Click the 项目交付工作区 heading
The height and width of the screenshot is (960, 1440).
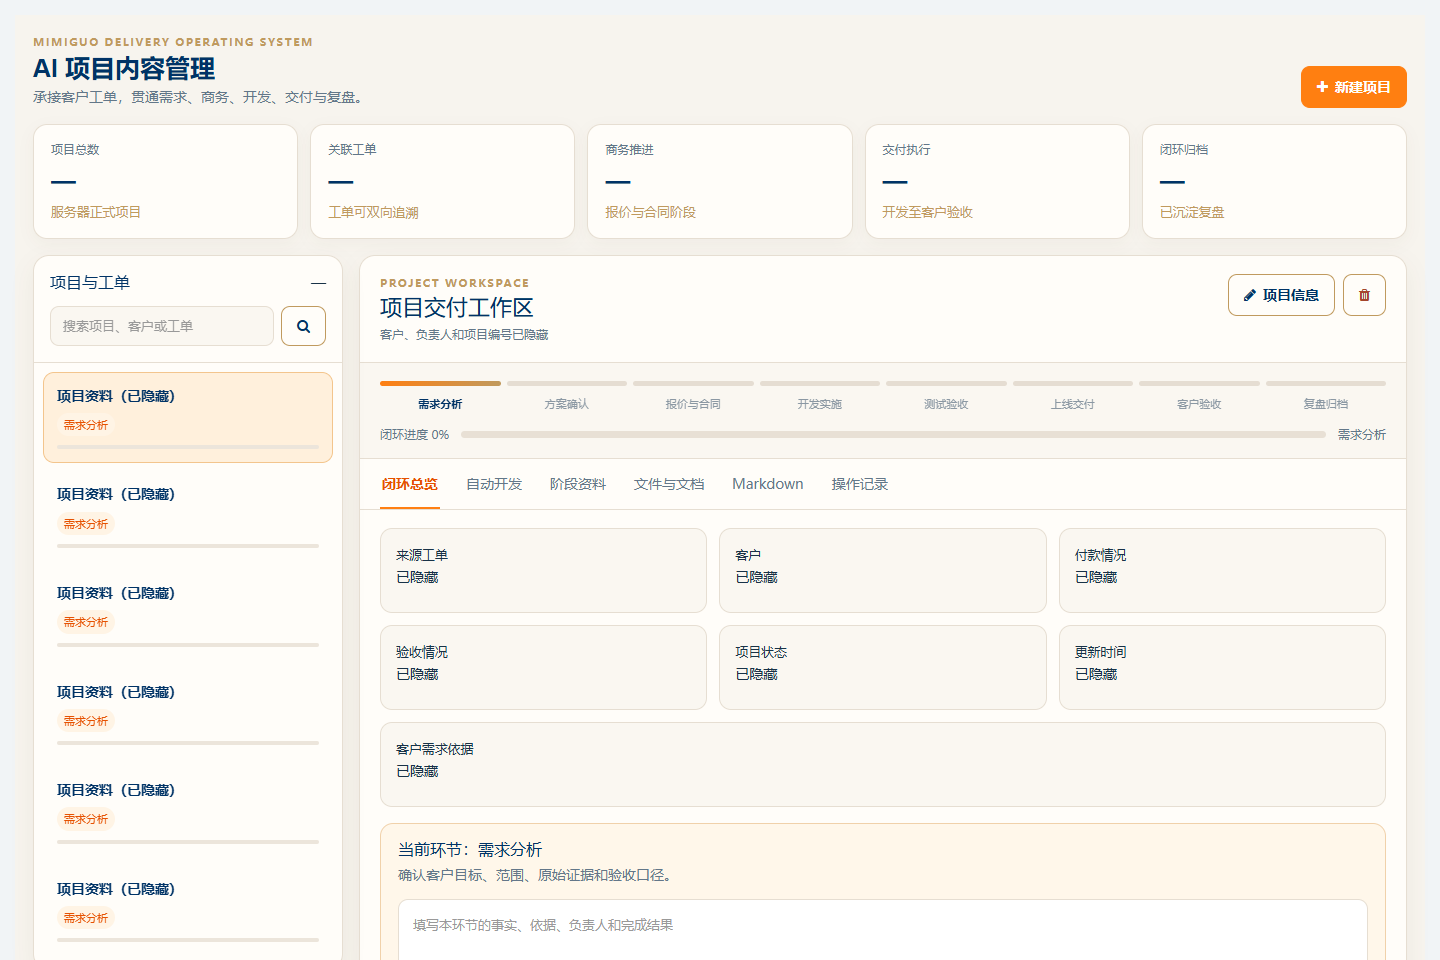(457, 308)
